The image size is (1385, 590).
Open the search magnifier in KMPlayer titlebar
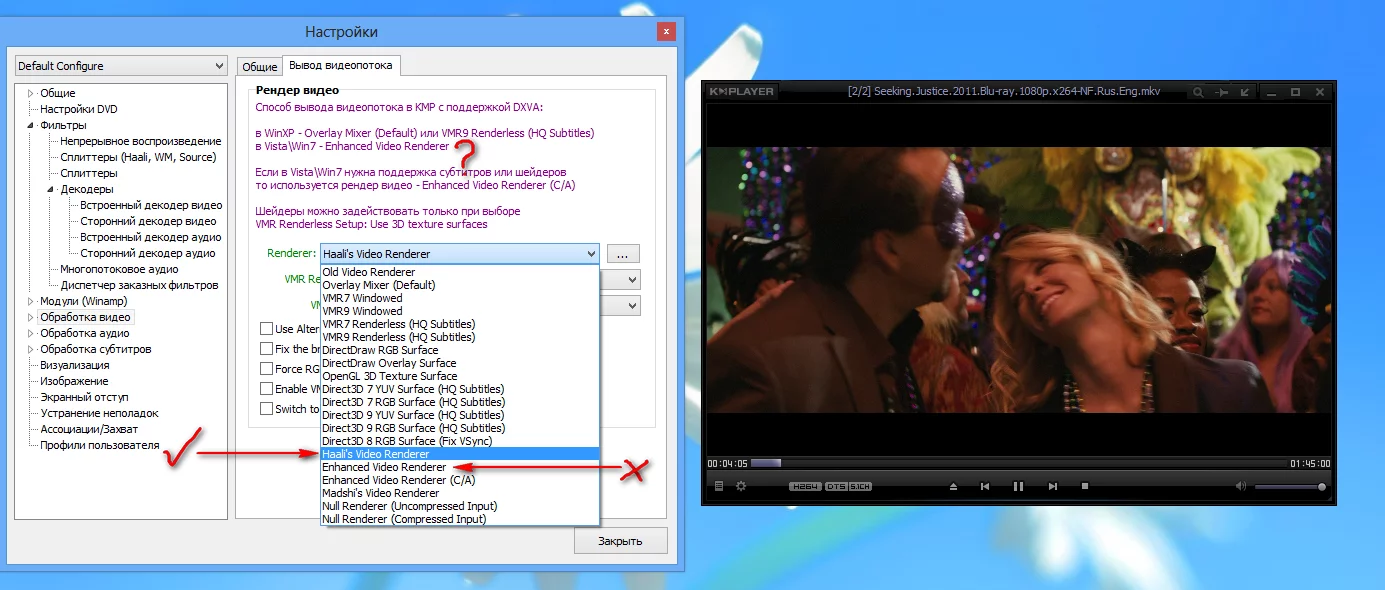click(x=1197, y=90)
